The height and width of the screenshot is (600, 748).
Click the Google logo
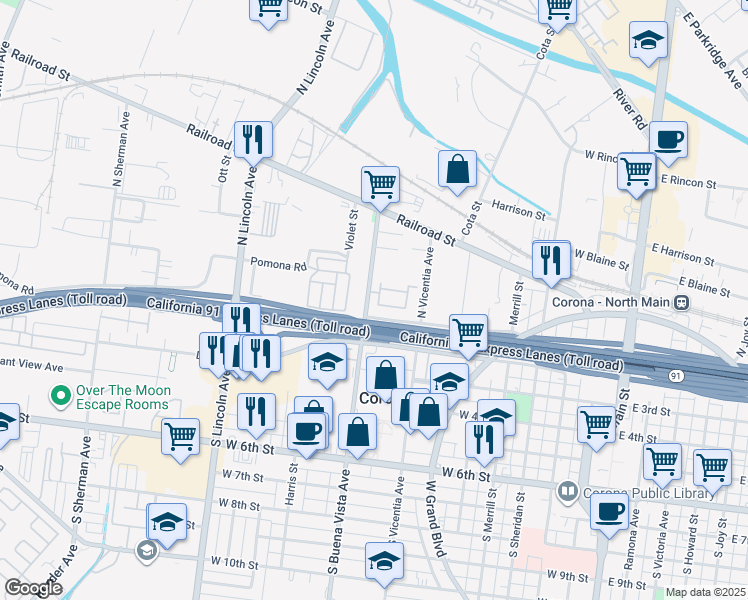pos(34,588)
